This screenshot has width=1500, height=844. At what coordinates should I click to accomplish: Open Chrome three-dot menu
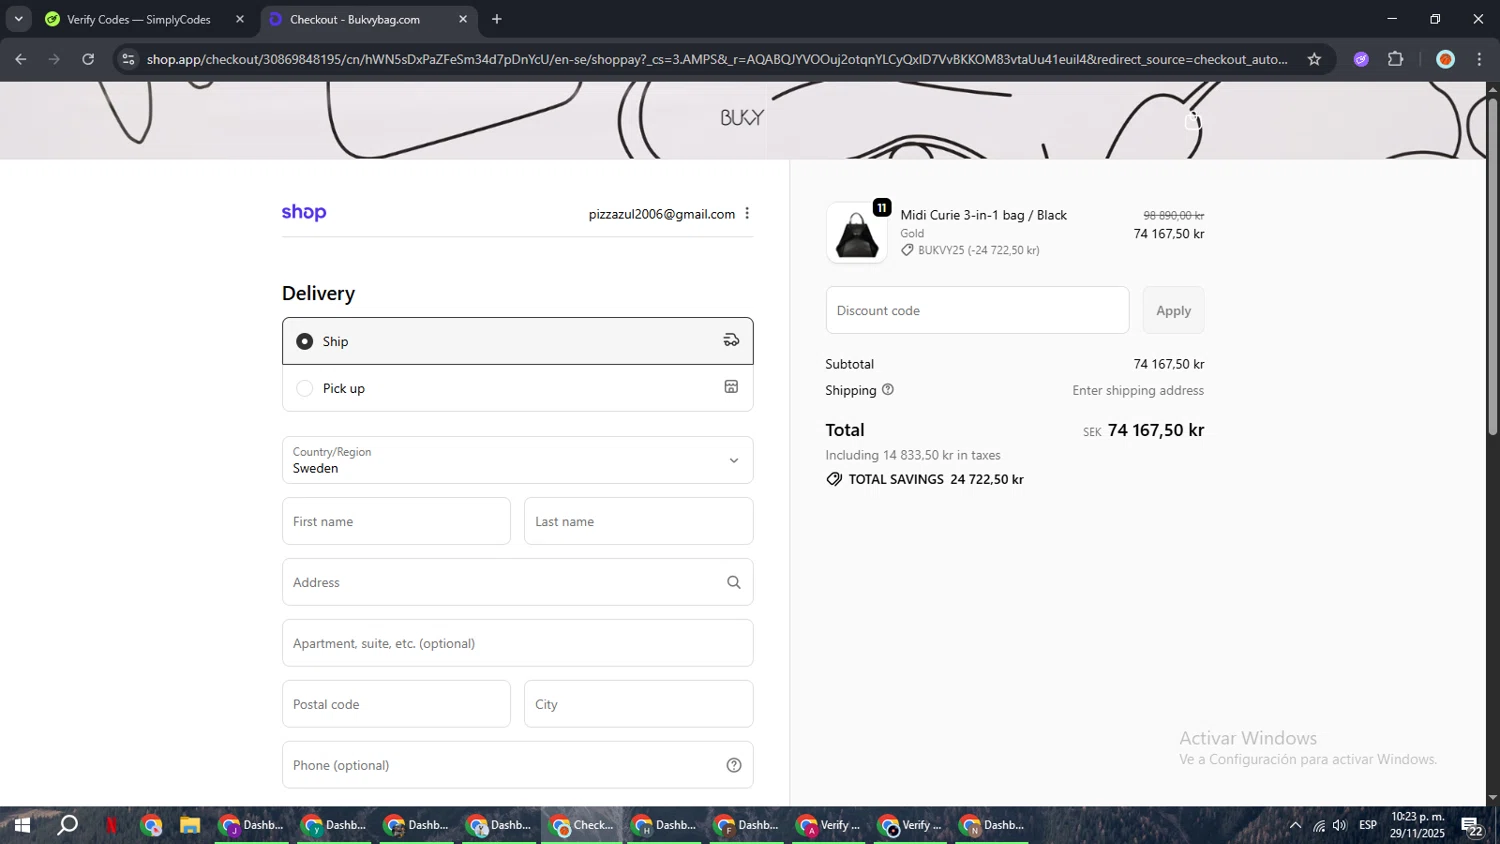pos(1479,59)
